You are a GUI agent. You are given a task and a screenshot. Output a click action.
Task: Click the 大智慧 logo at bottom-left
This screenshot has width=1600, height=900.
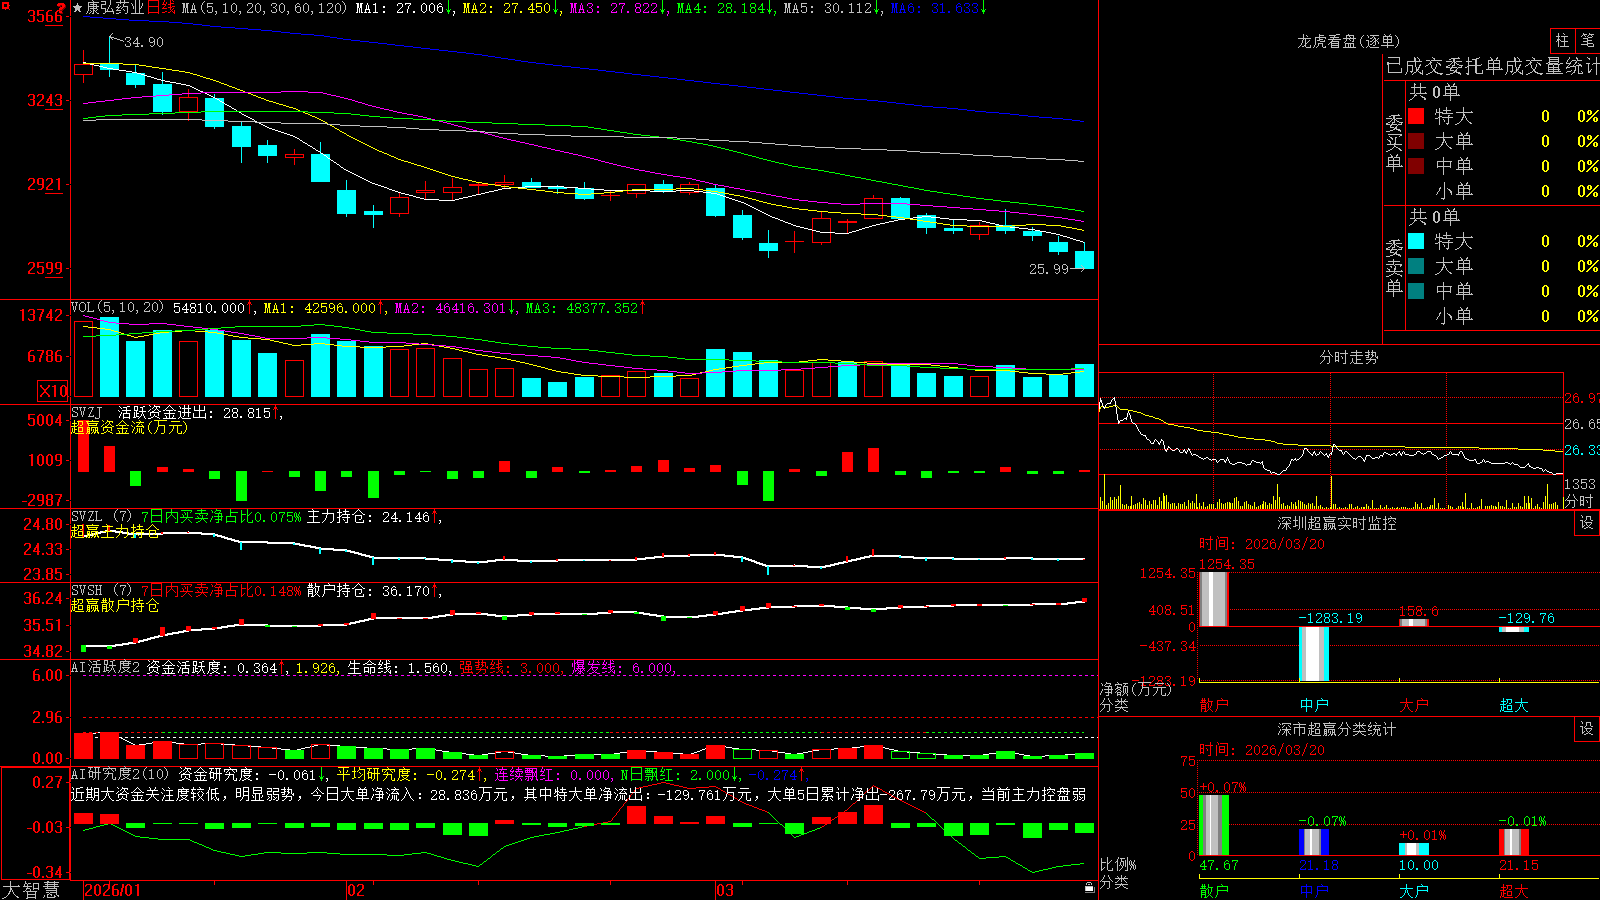(x=31, y=890)
